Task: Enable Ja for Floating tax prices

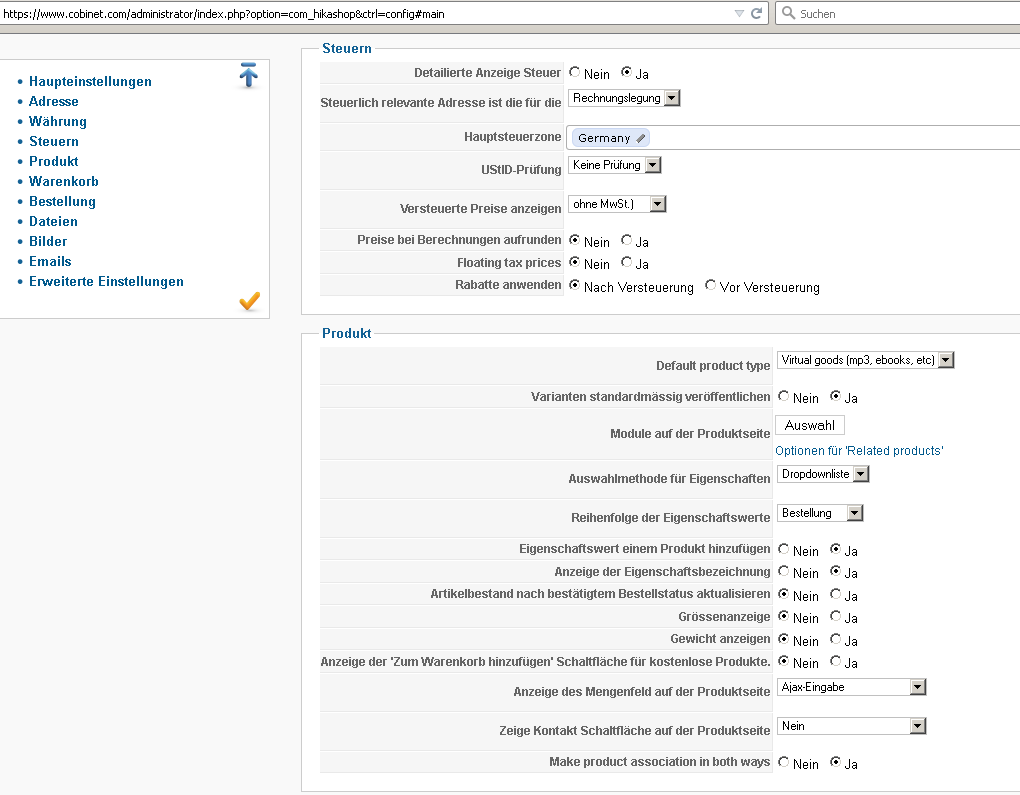Action: pyautogui.click(x=626, y=262)
